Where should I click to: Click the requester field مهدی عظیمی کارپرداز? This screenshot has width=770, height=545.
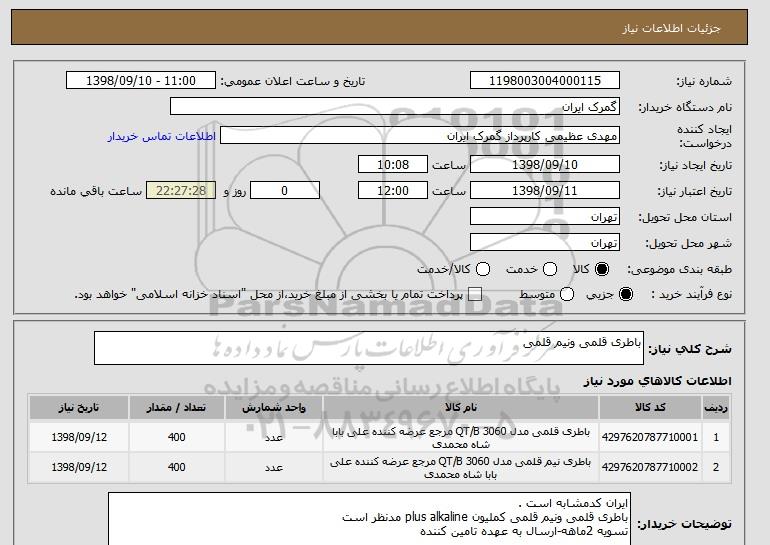click(420, 136)
